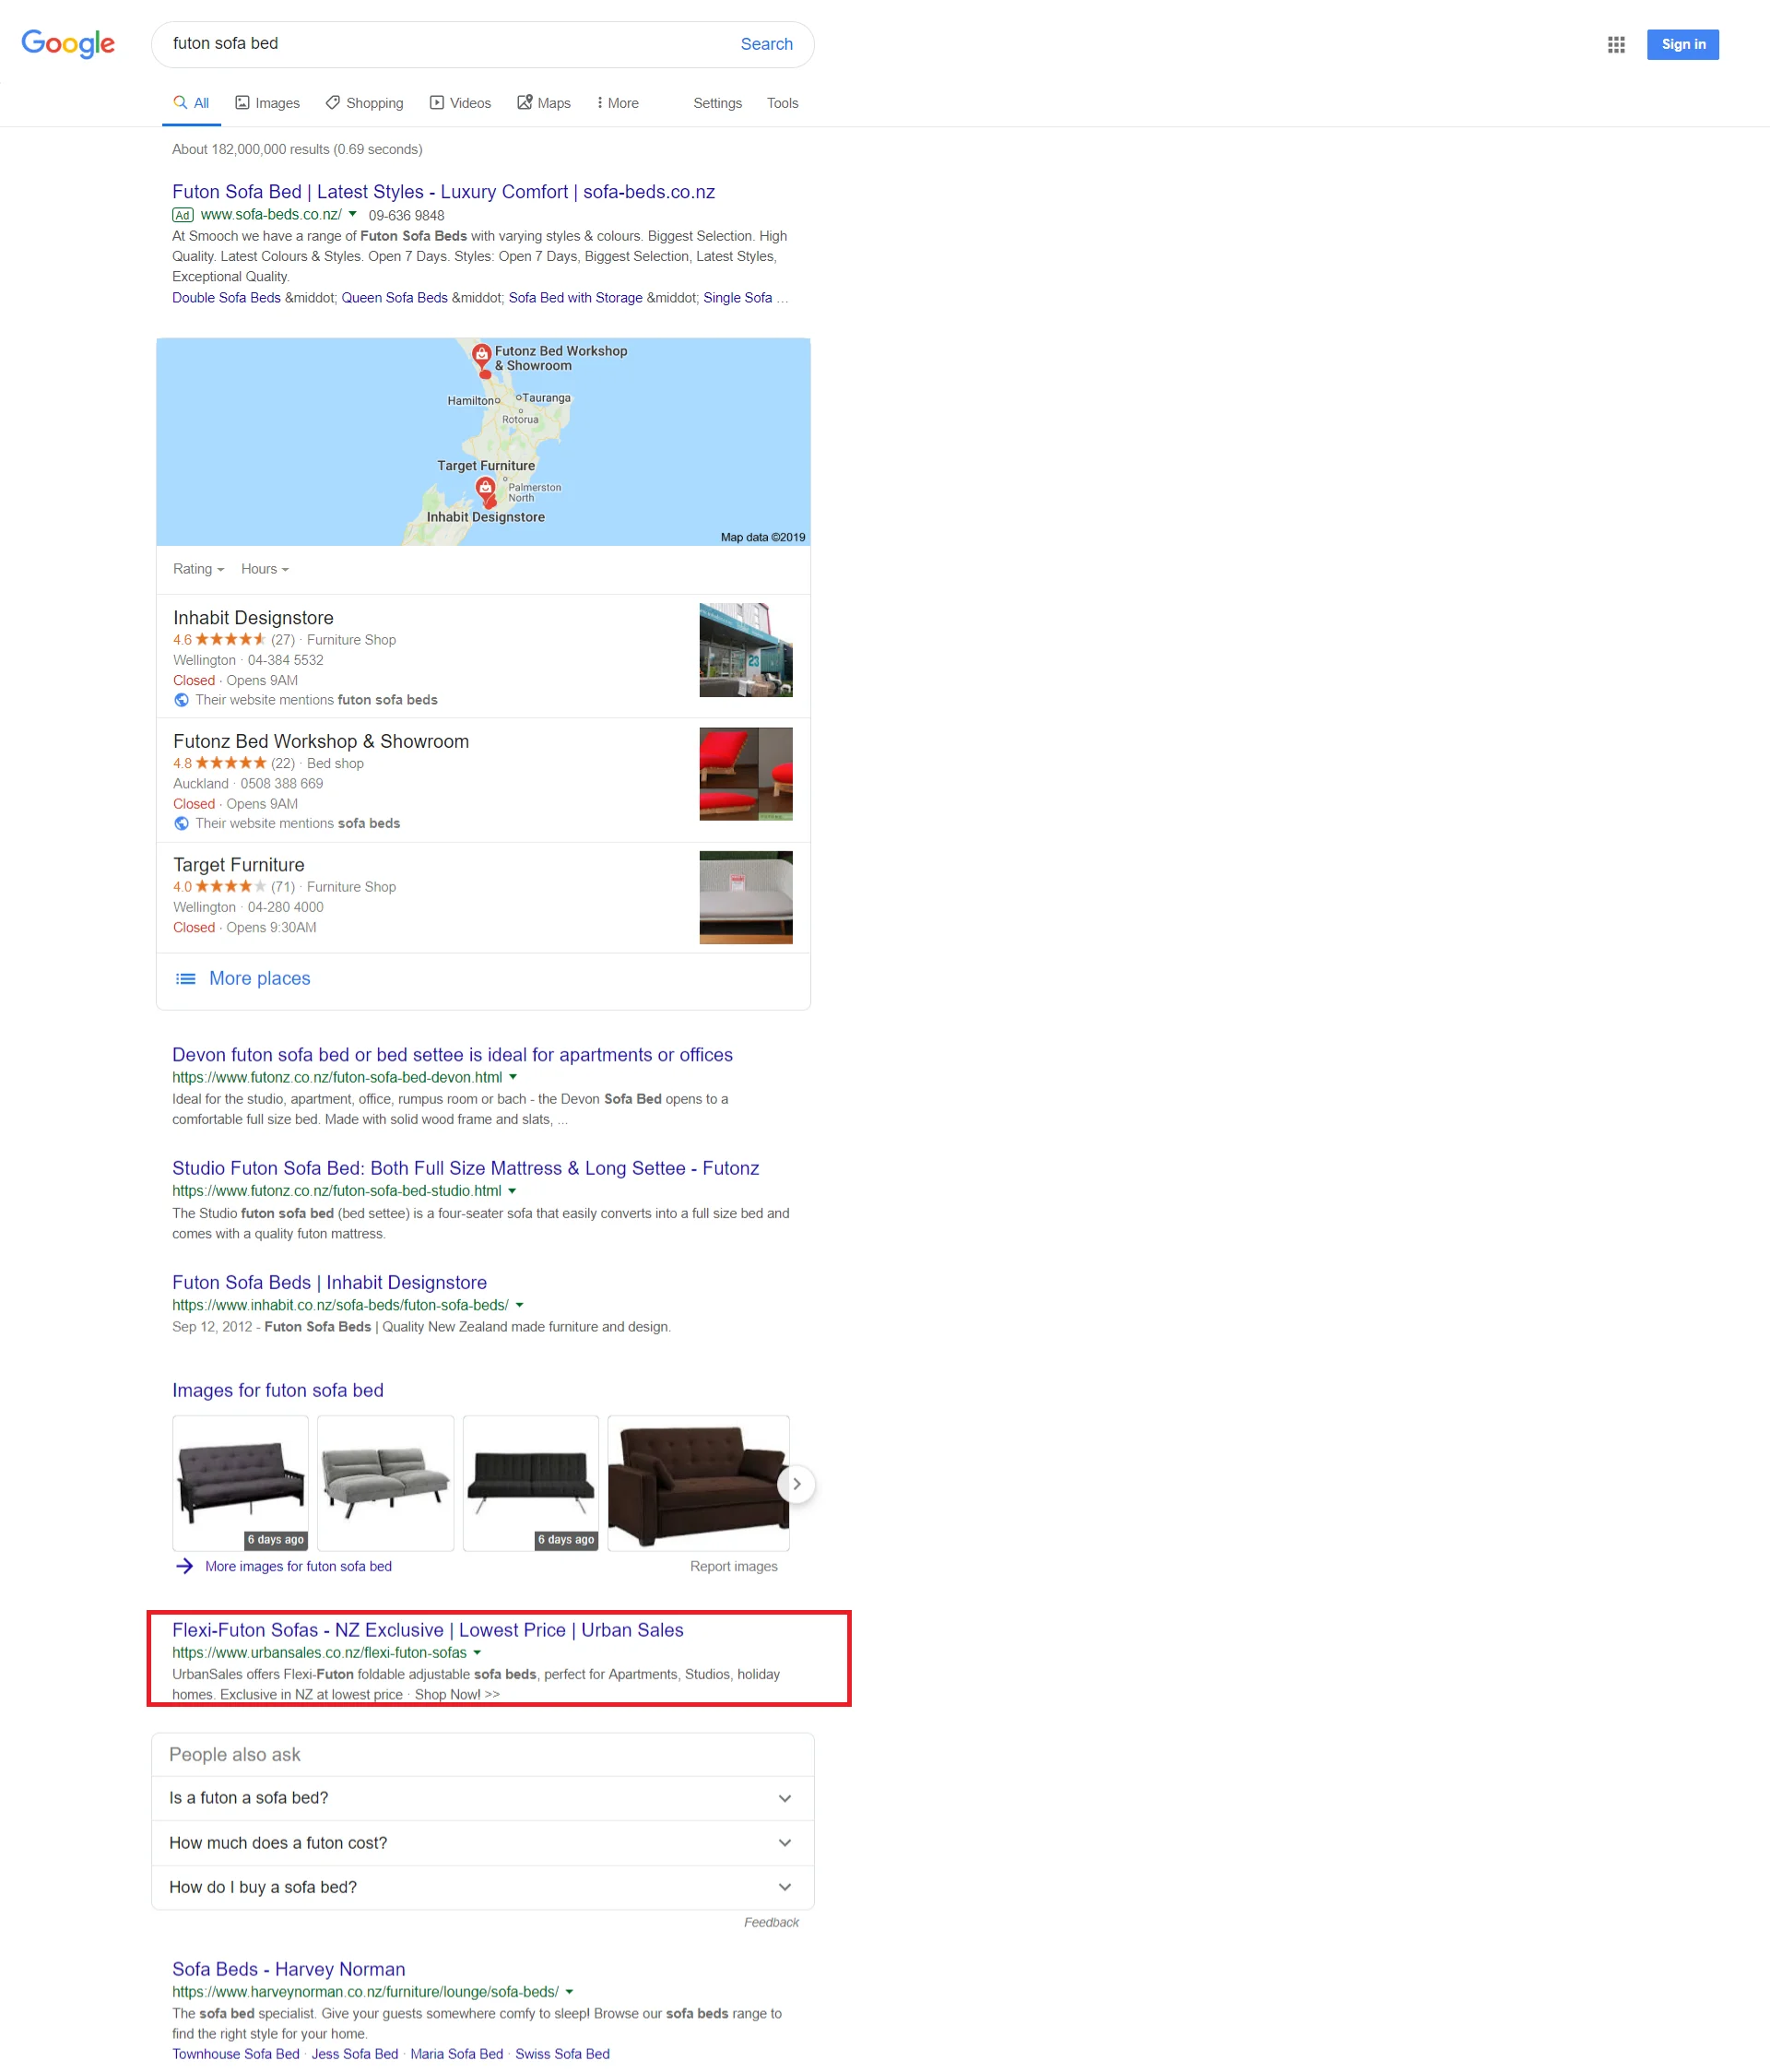Click the list icon beside More places
The width and height of the screenshot is (1770, 2072).
click(x=185, y=979)
